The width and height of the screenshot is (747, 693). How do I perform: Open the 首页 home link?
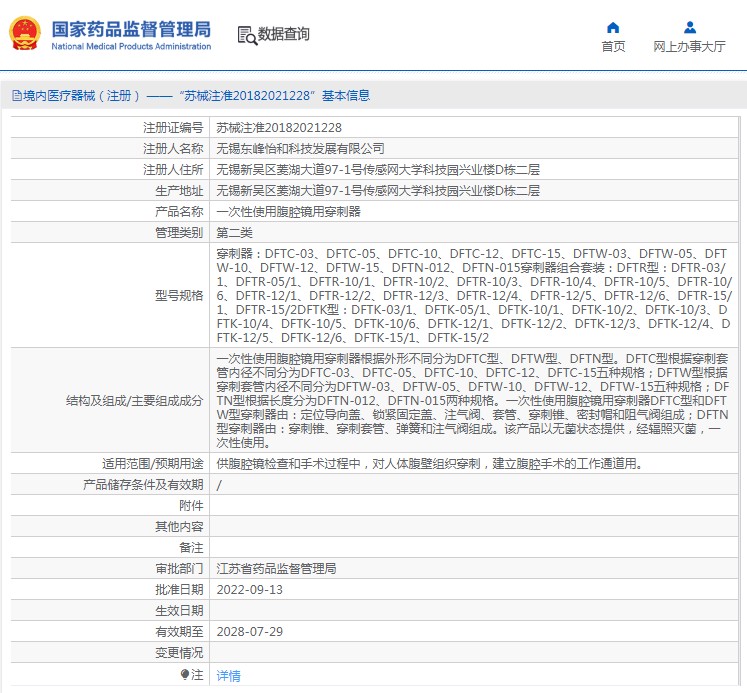pyautogui.click(x=613, y=47)
